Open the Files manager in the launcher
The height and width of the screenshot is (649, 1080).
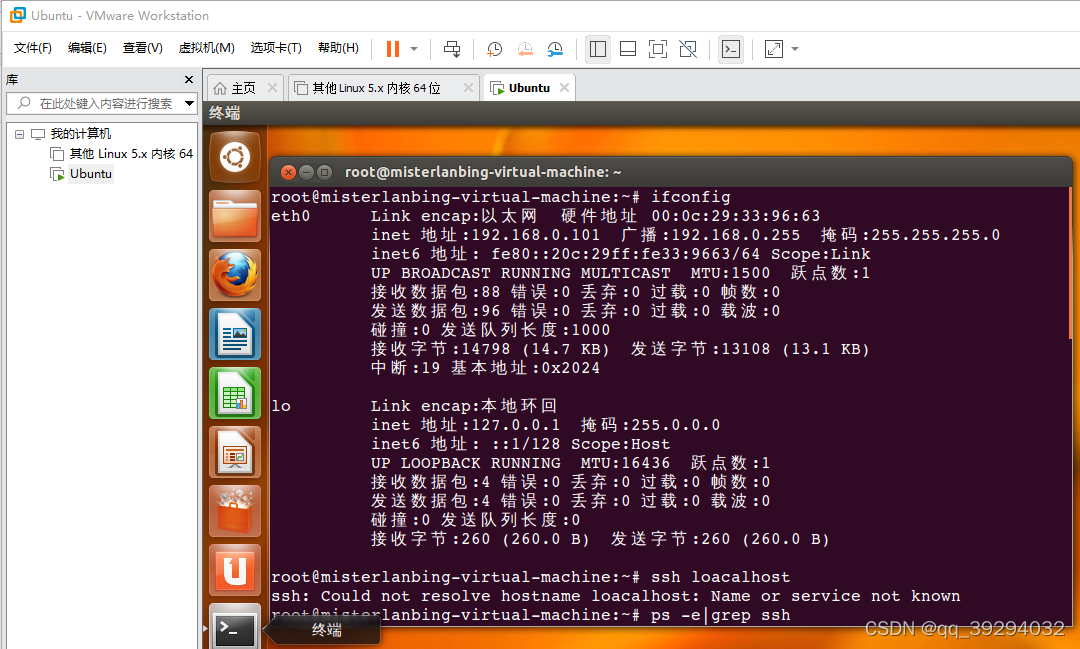coord(235,216)
